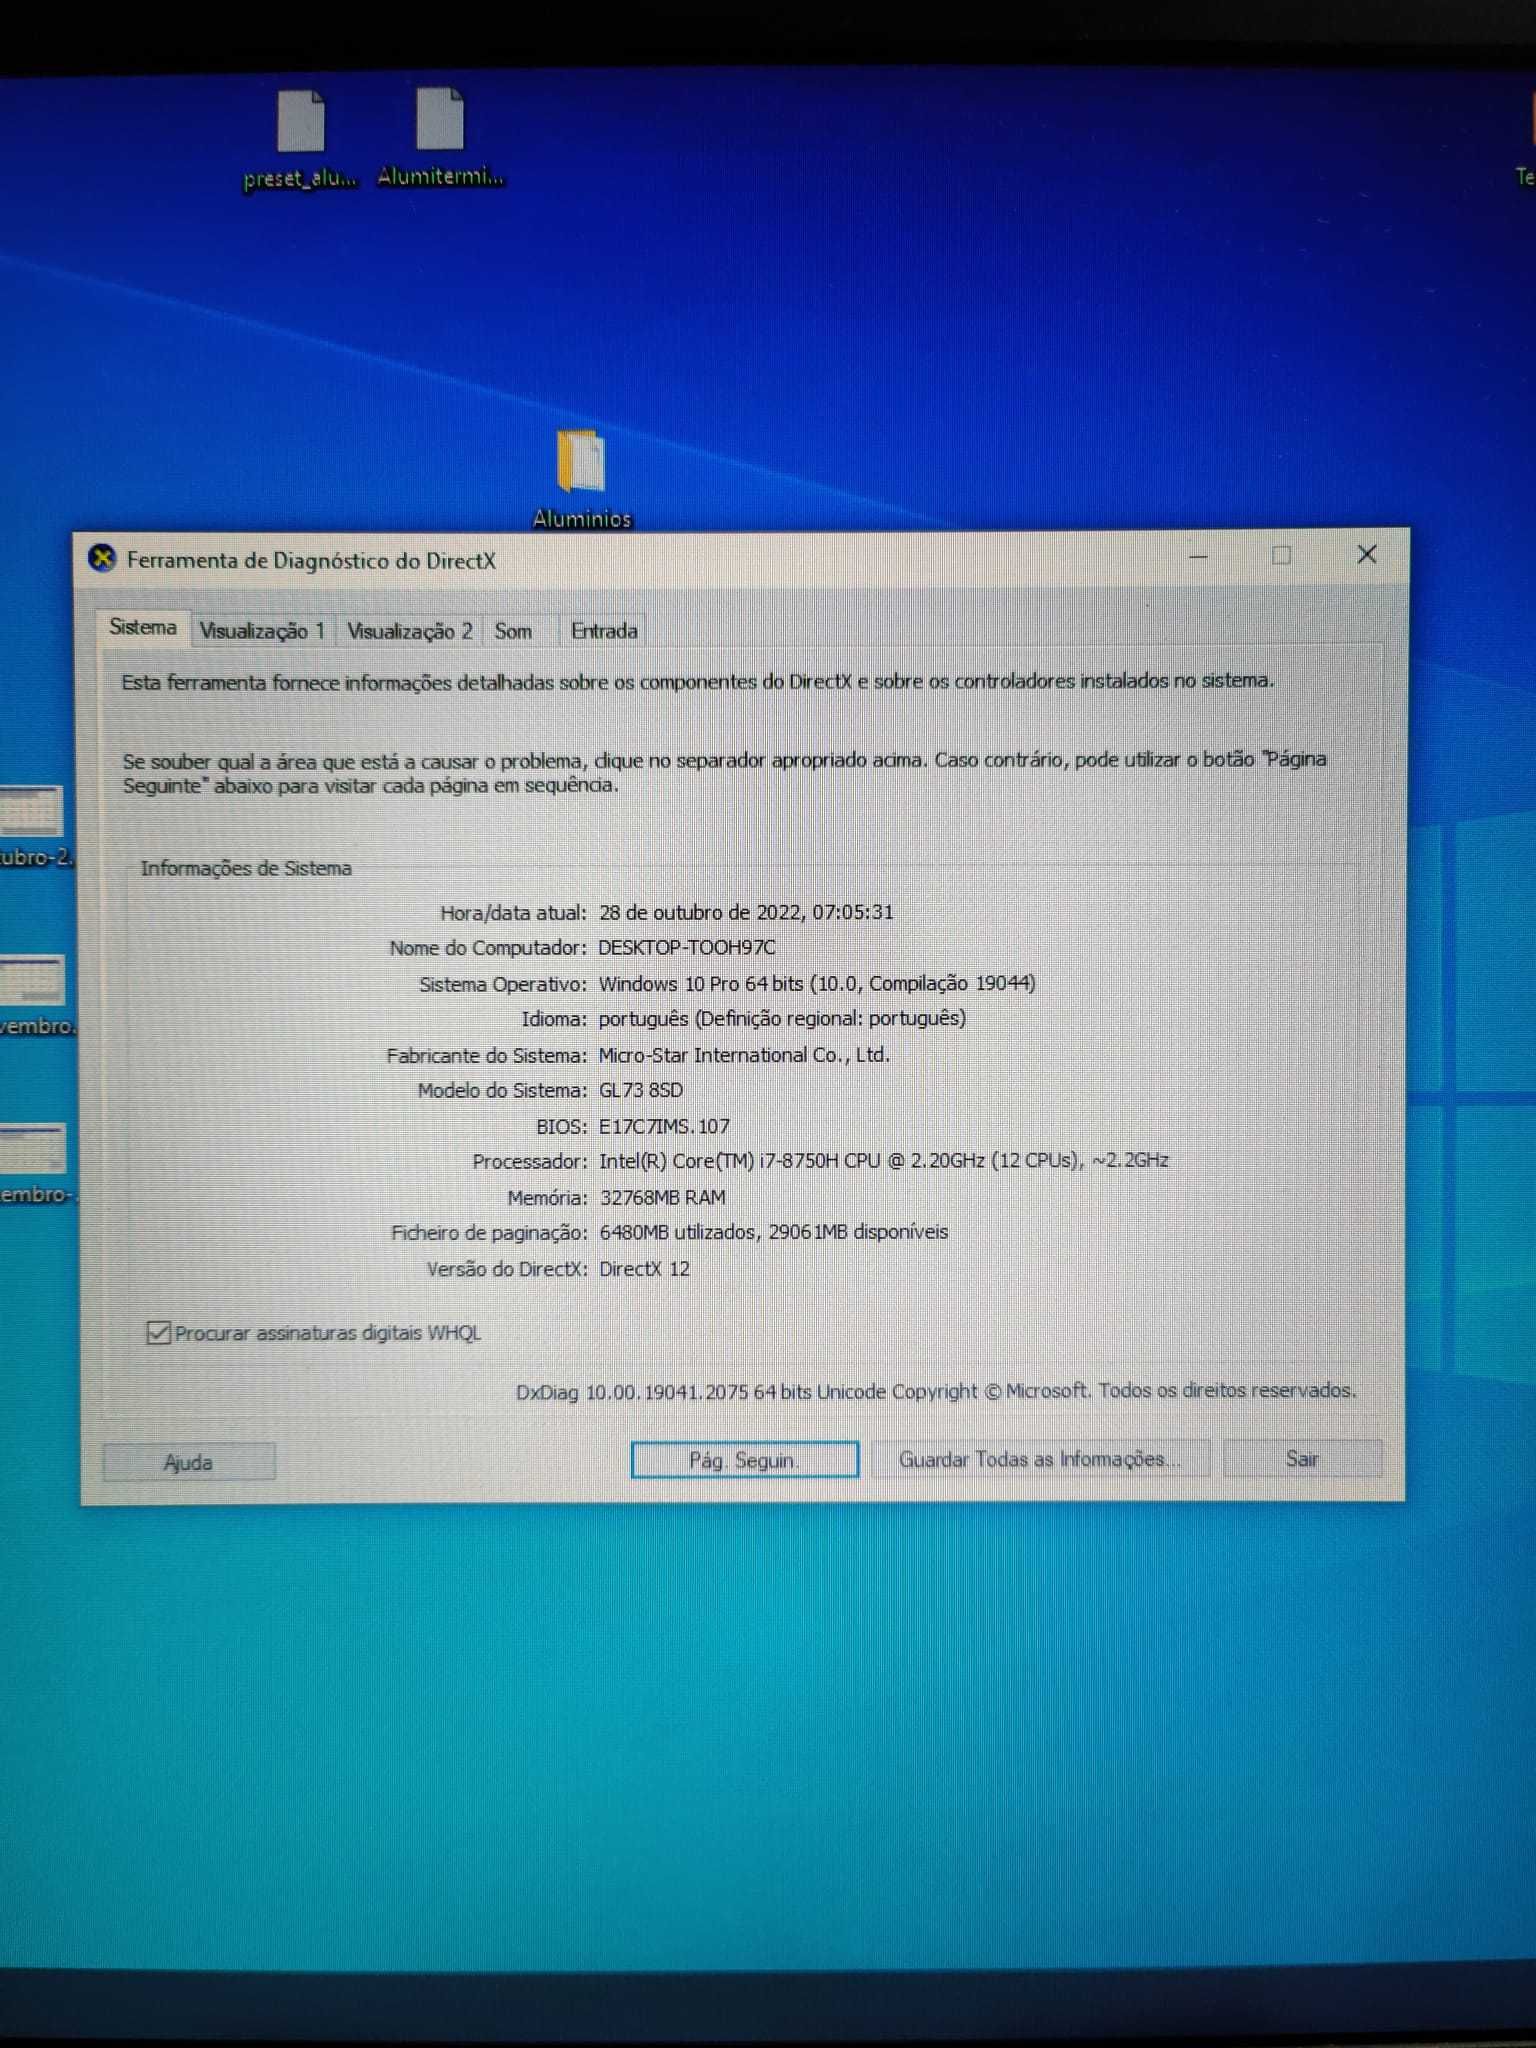Open the Visualização 2 tab

tap(409, 631)
